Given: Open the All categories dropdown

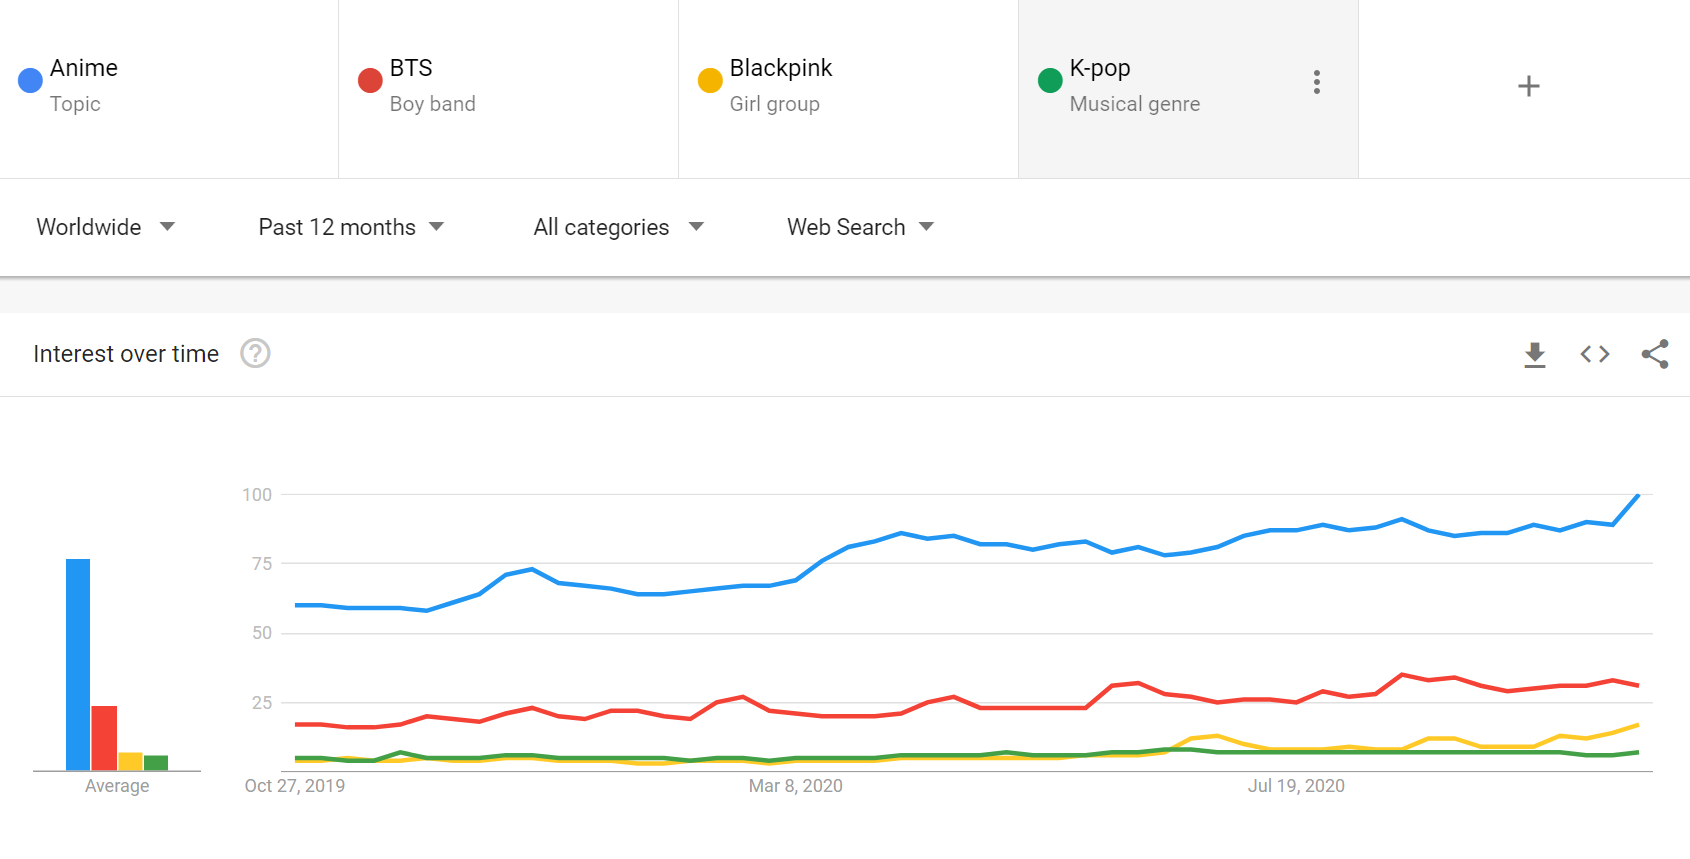Looking at the screenshot, I should 618,227.
